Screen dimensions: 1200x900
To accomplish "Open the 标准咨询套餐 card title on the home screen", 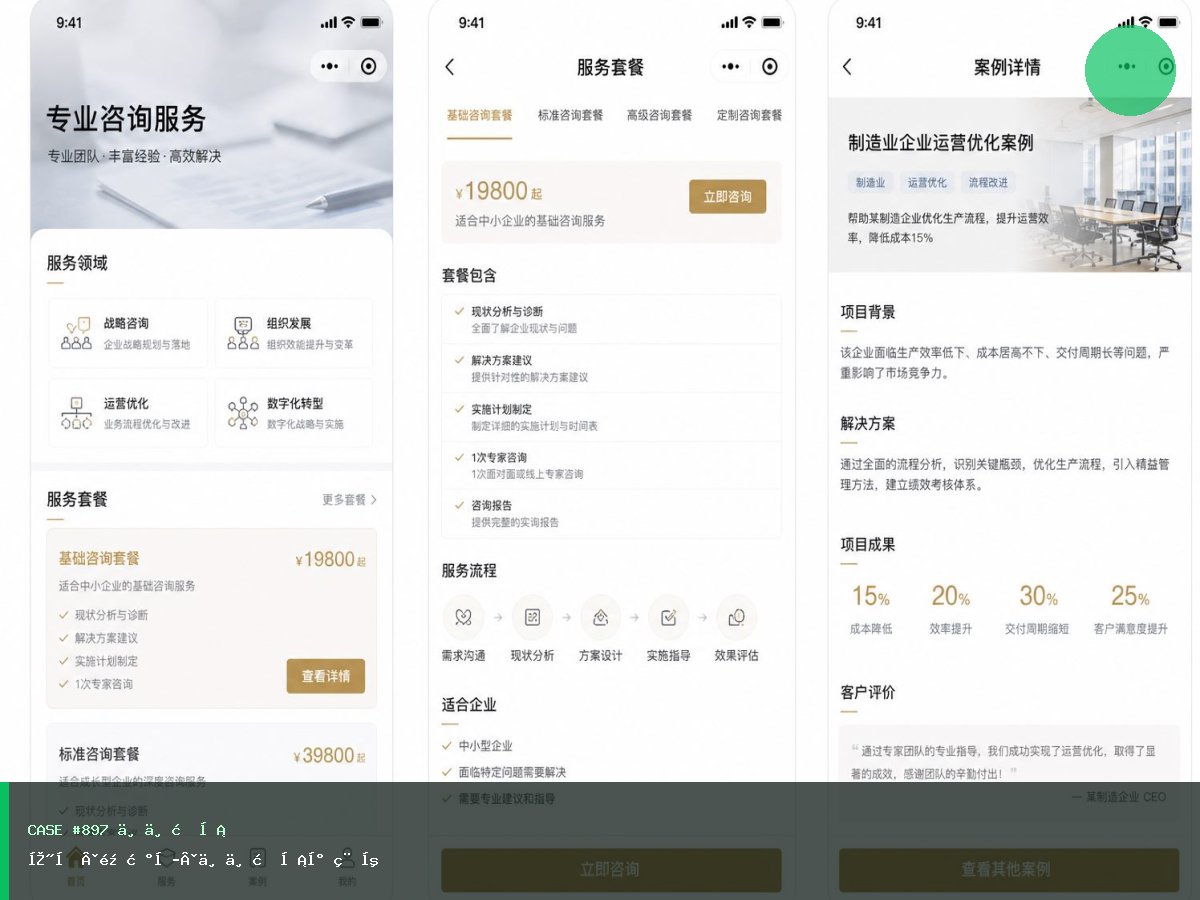I will pos(99,754).
